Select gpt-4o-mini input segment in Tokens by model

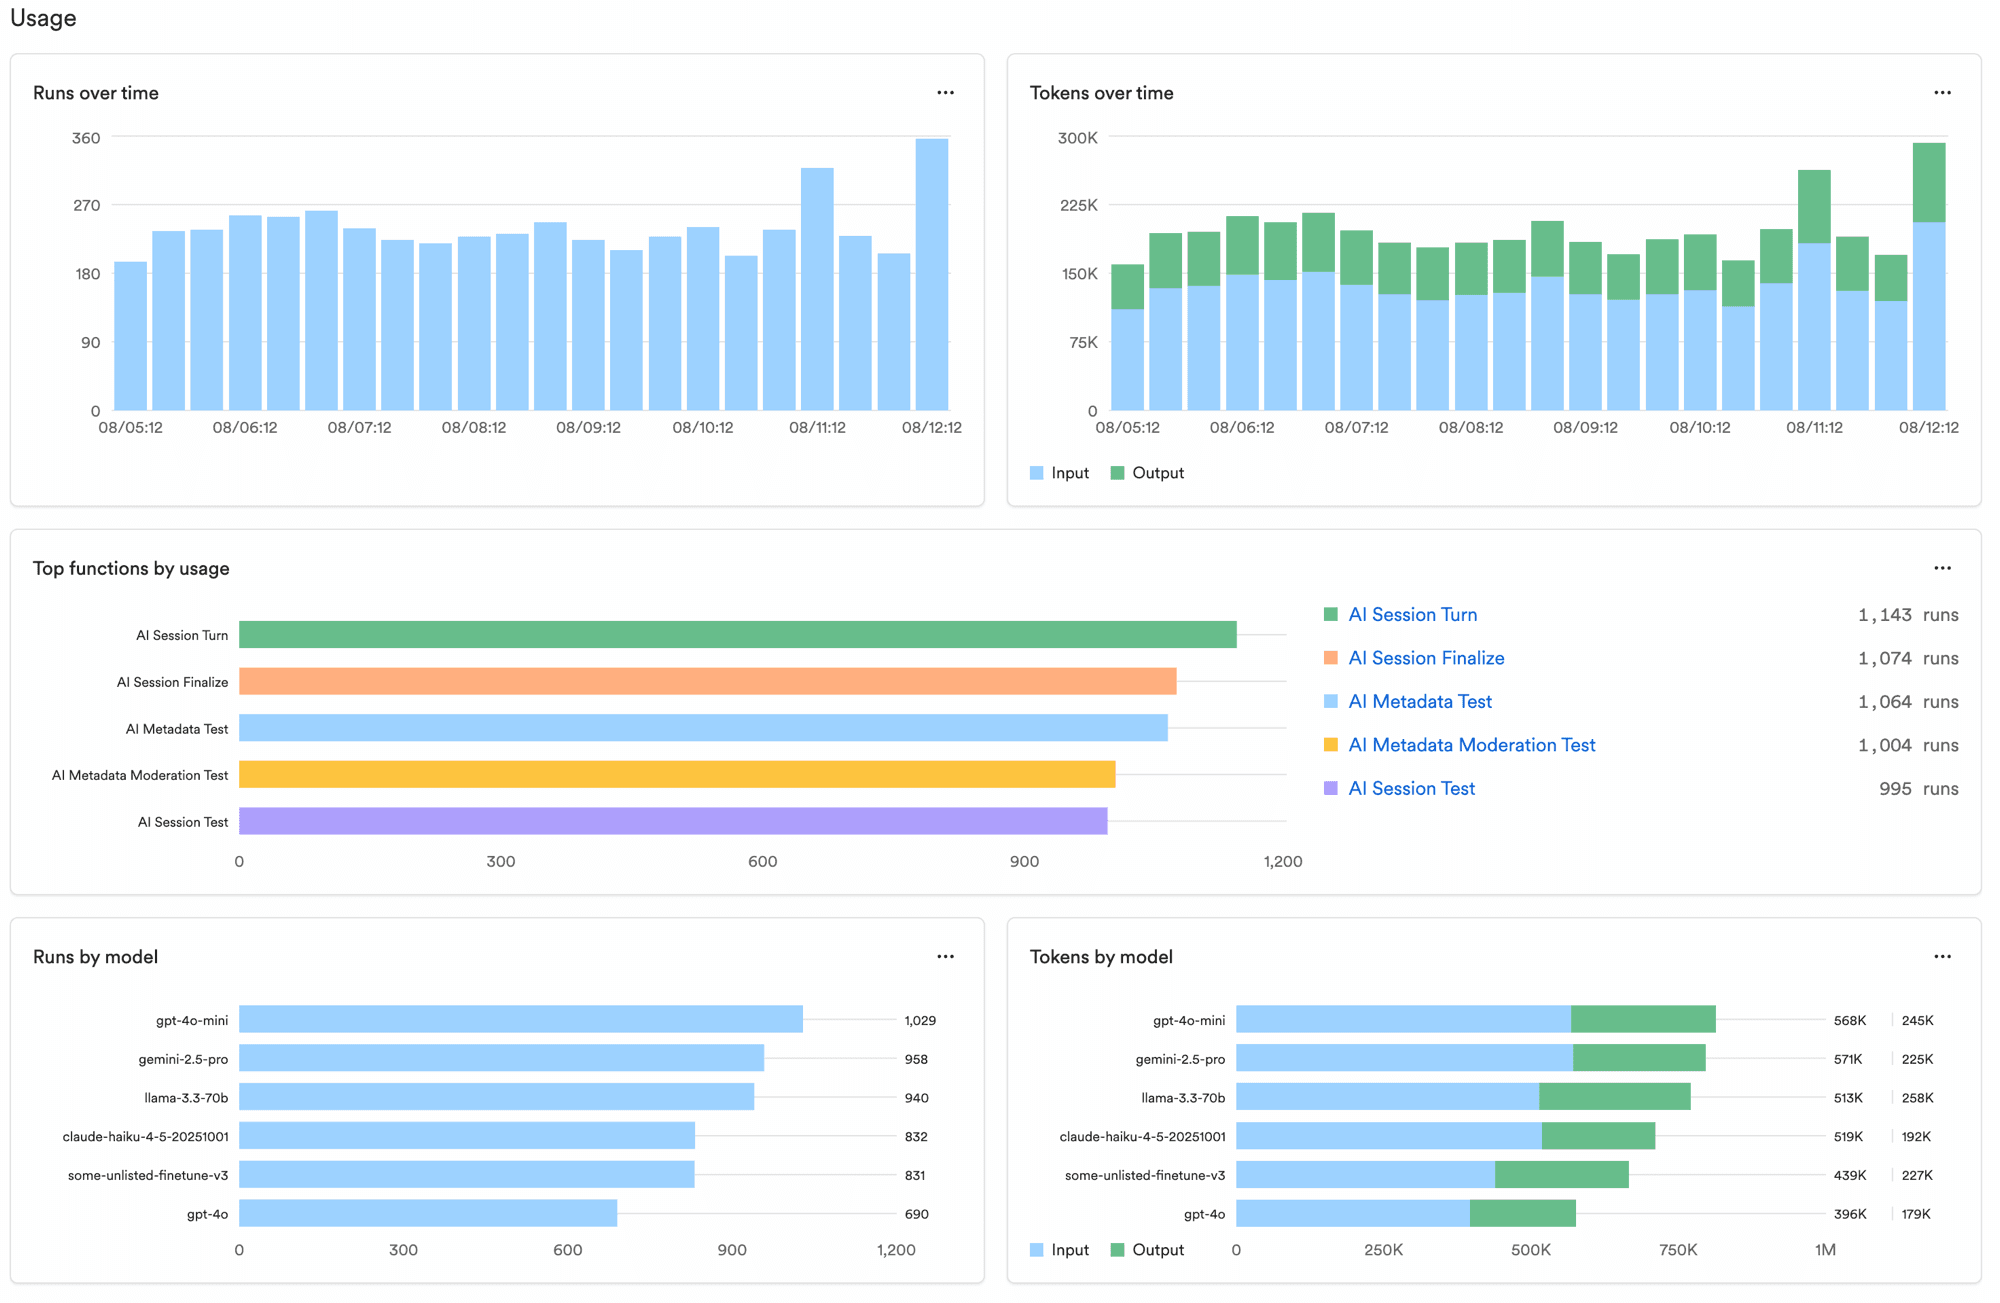1403,1019
